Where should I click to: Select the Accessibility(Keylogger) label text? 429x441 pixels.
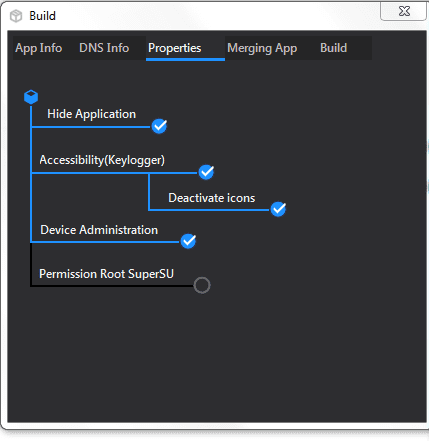coord(102,160)
